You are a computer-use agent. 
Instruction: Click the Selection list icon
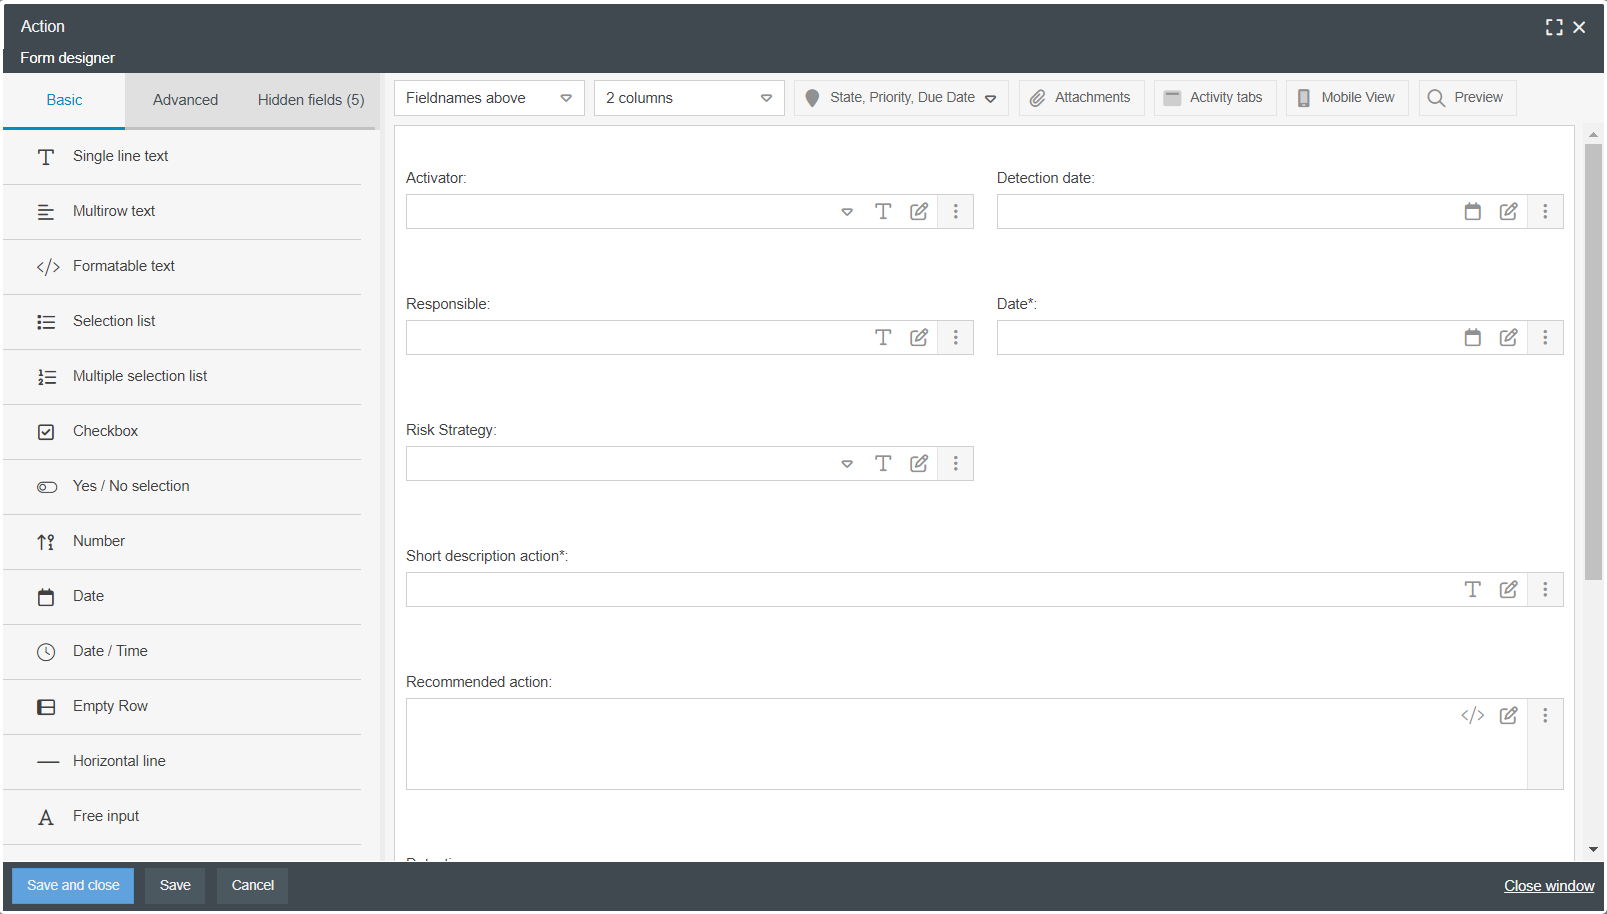pos(46,322)
